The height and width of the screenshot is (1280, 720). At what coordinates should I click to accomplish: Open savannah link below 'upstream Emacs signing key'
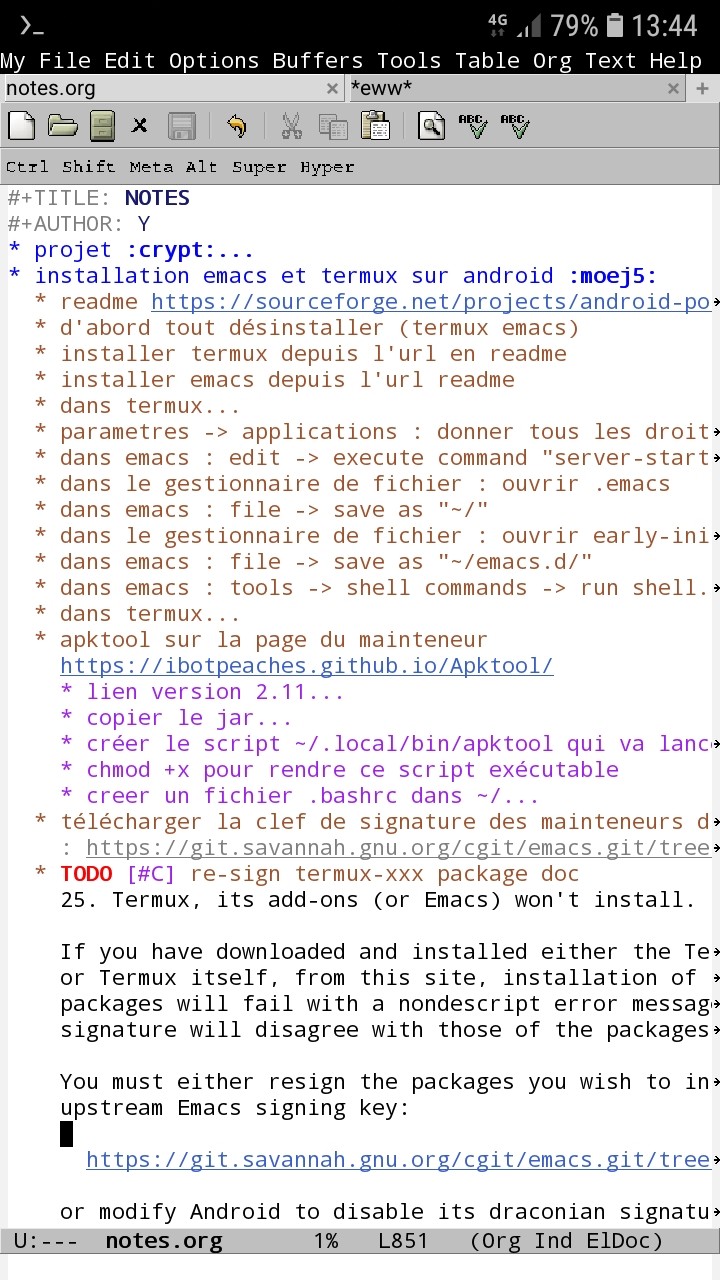tap(398, 1160)
